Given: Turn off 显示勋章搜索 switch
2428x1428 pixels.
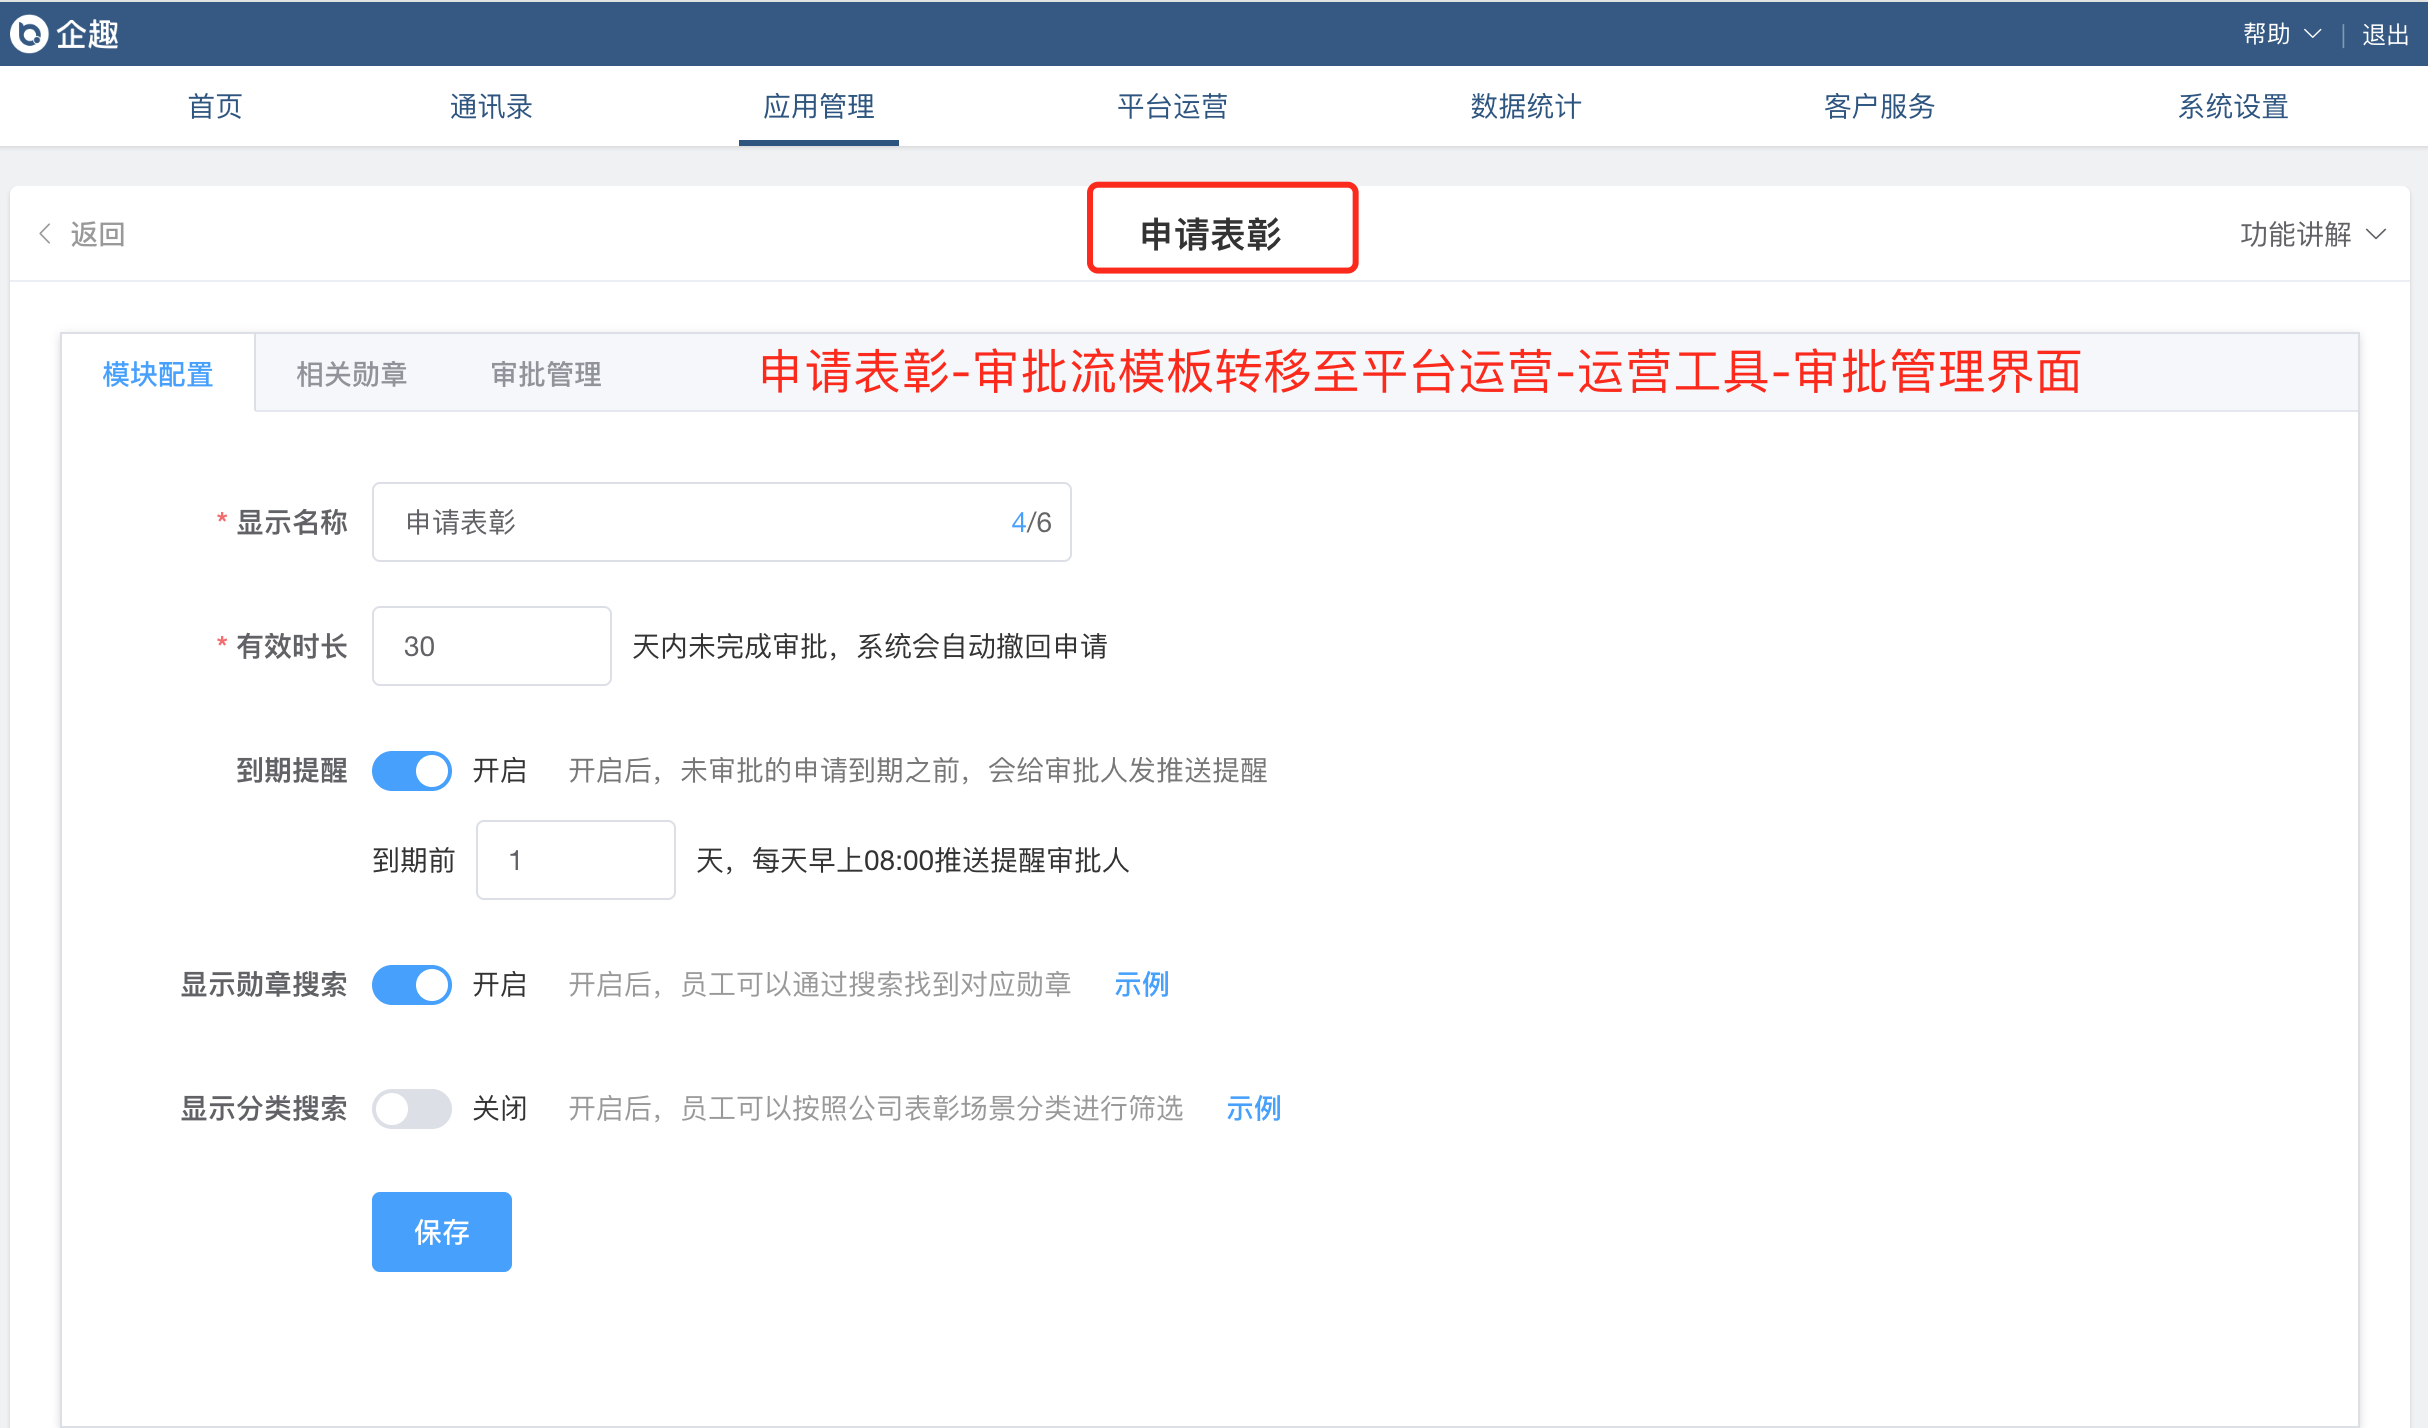Looking at the screenshot, I should 412,984.
